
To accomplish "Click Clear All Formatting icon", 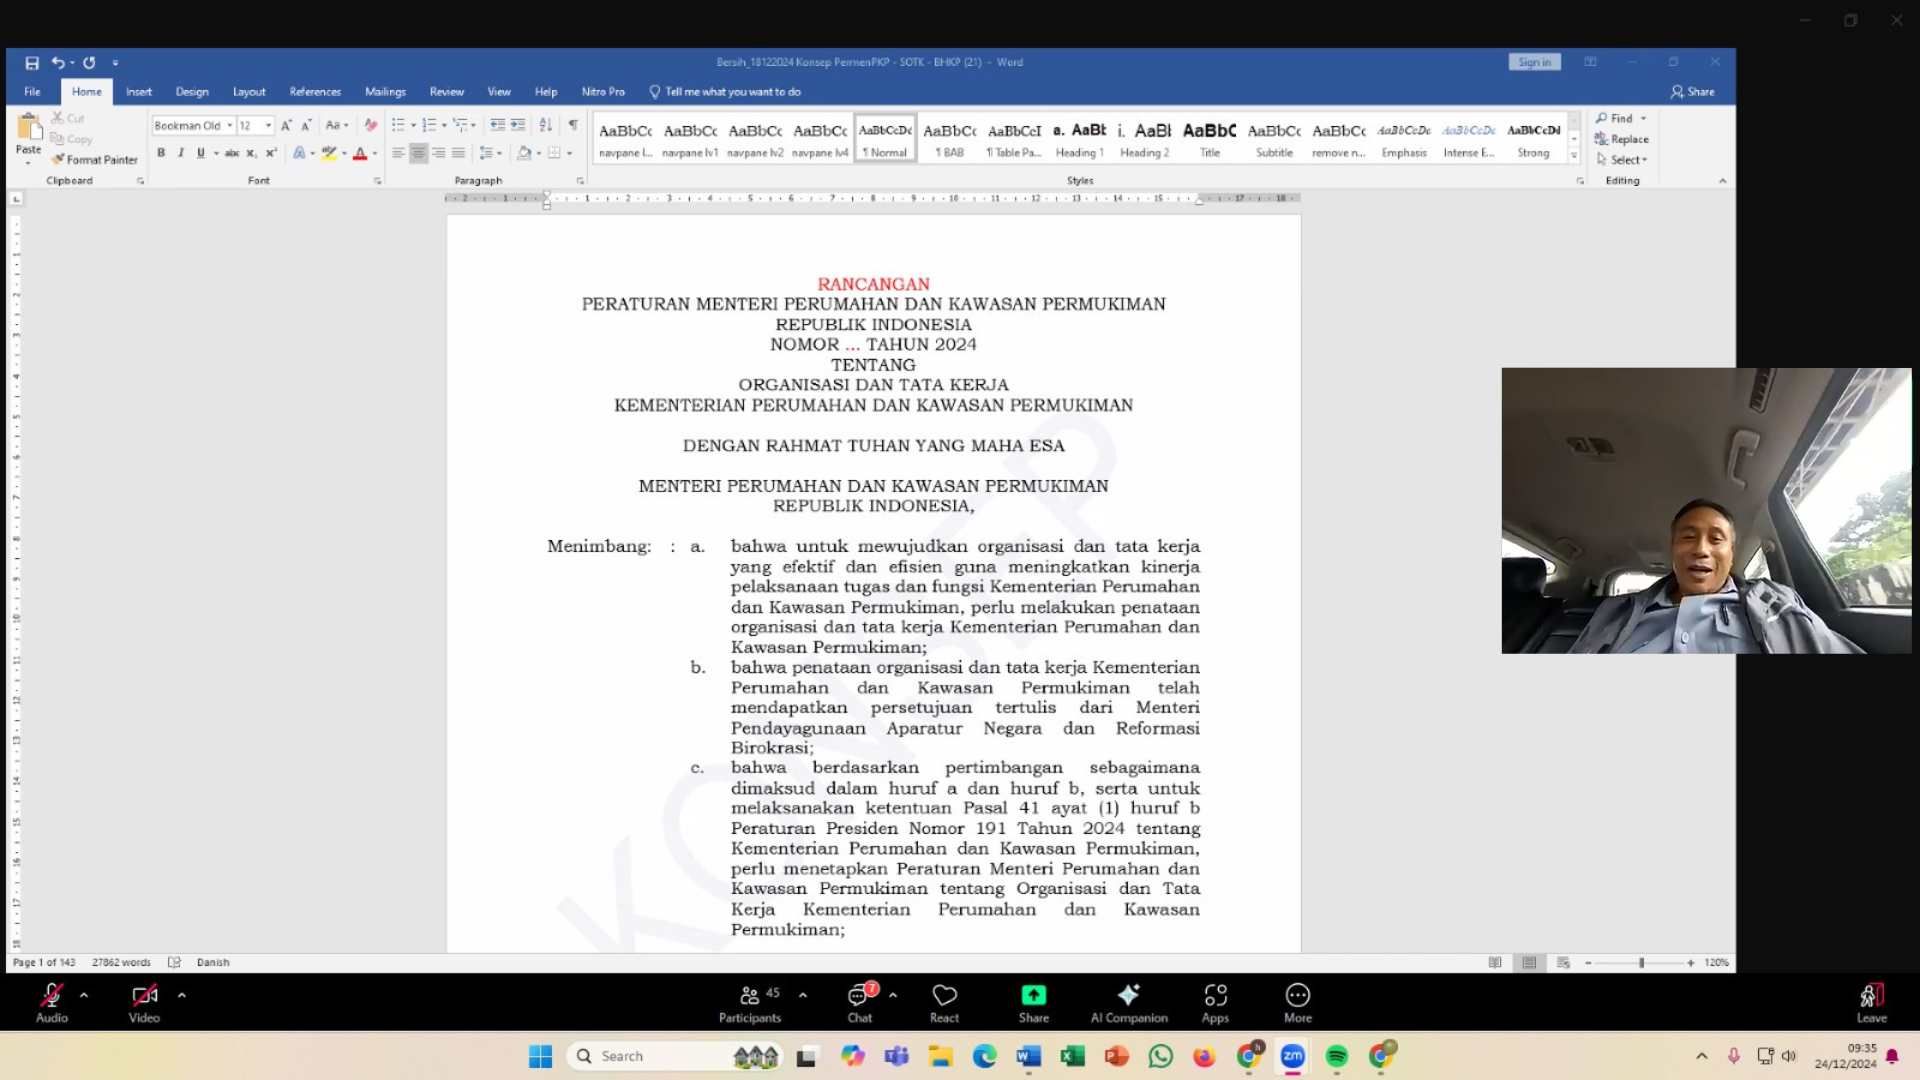I will [x=371, y=125].
